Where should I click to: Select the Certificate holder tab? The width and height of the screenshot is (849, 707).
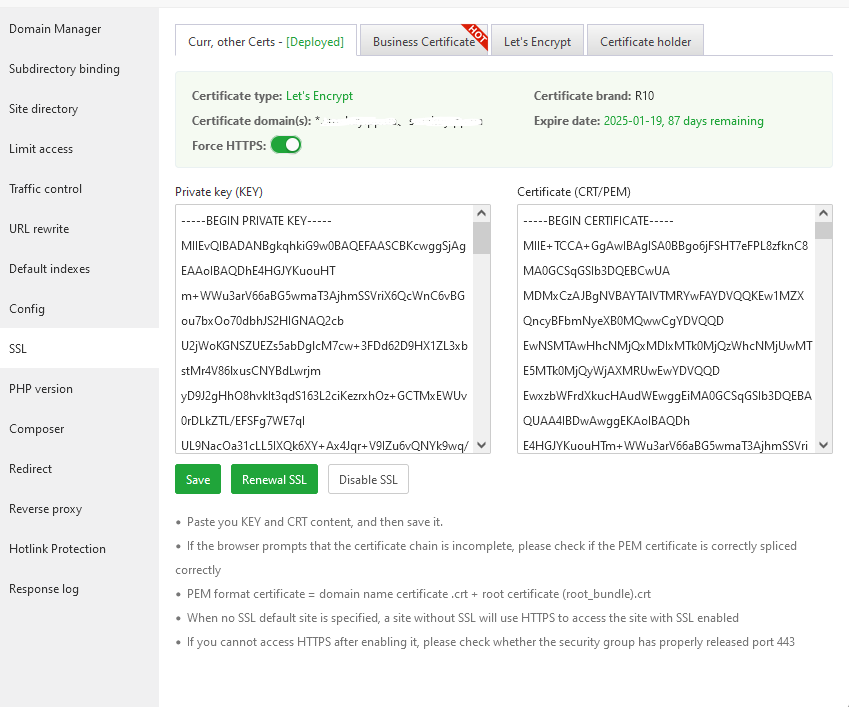(x=645, y=42)
